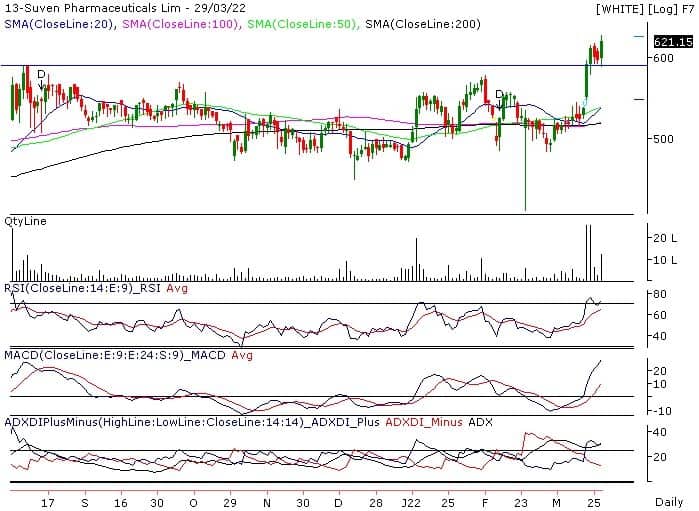This screenshot has height=511, width=699.
Task: Select the QtyLine volume panel label
Action: pyautogui.click(x=26, y=220)
